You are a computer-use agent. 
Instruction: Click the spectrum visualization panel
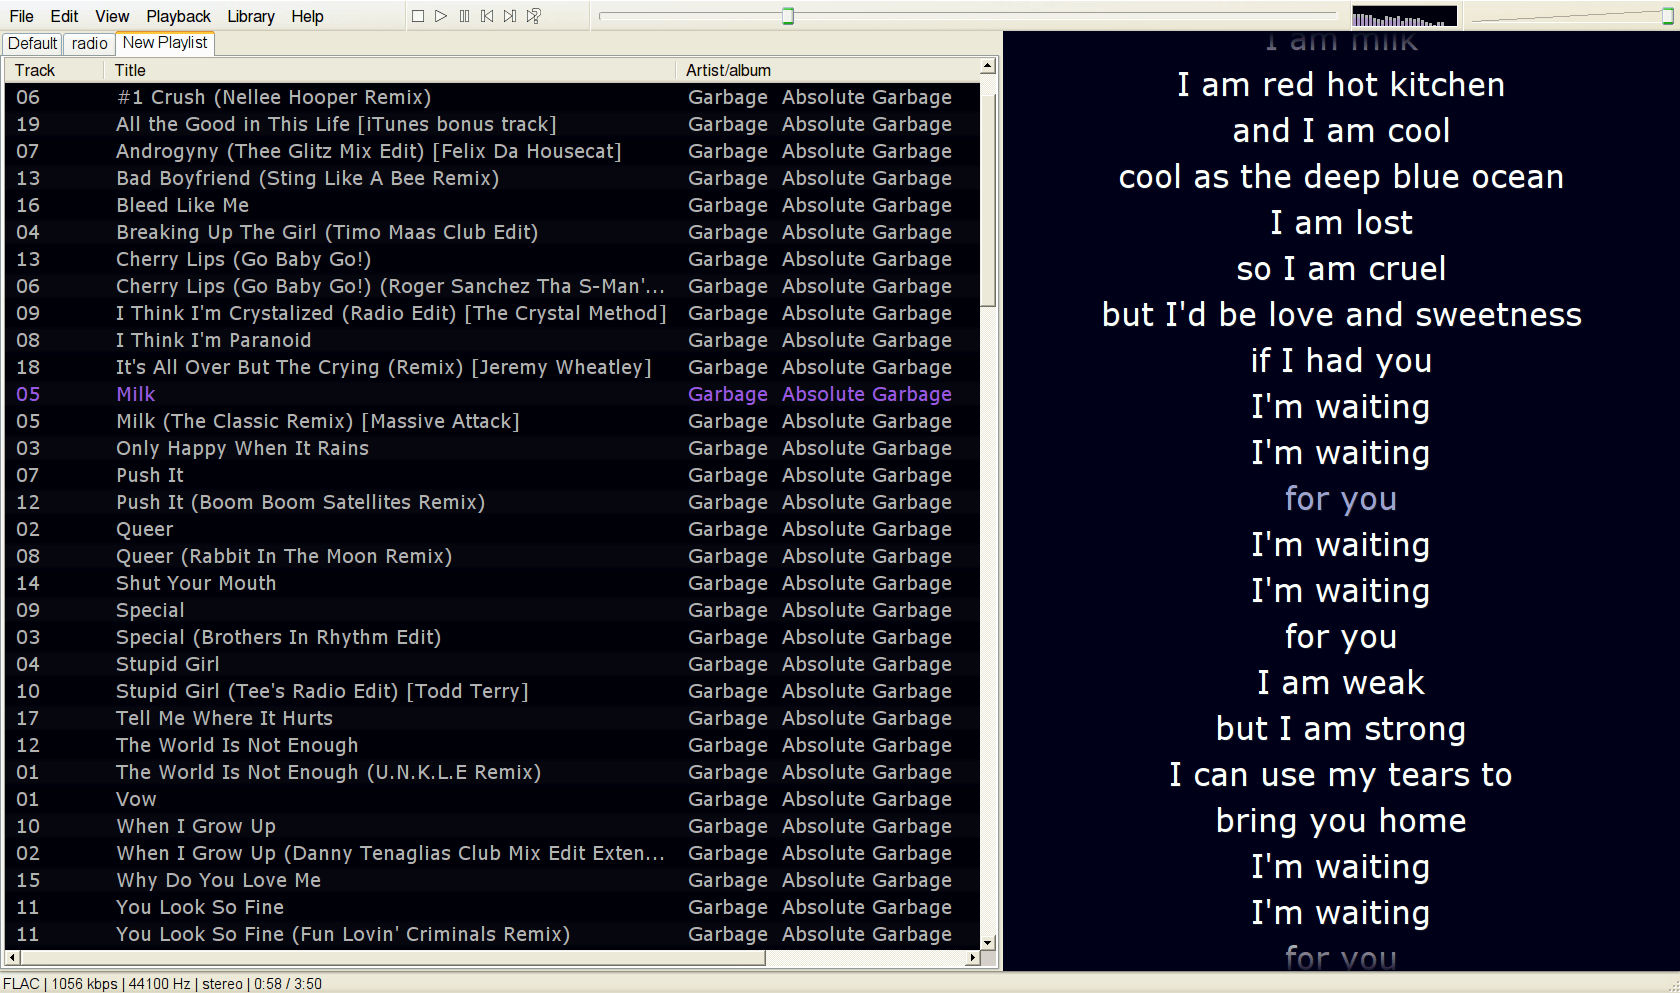point(1404,16)
